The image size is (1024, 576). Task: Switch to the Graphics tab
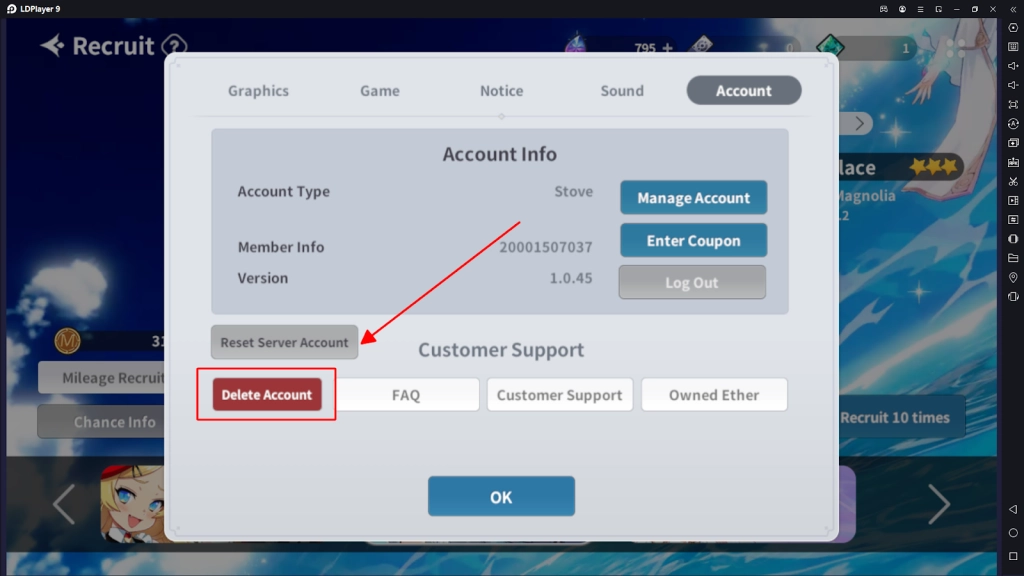(x=258, y=91)
